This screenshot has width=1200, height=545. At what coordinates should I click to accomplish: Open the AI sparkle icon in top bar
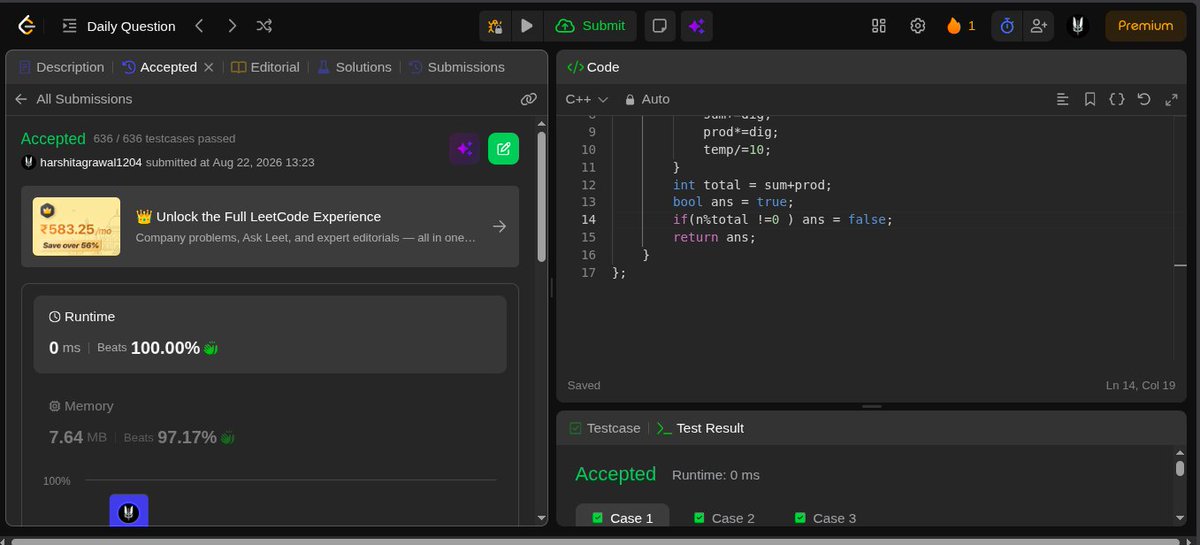697,26
